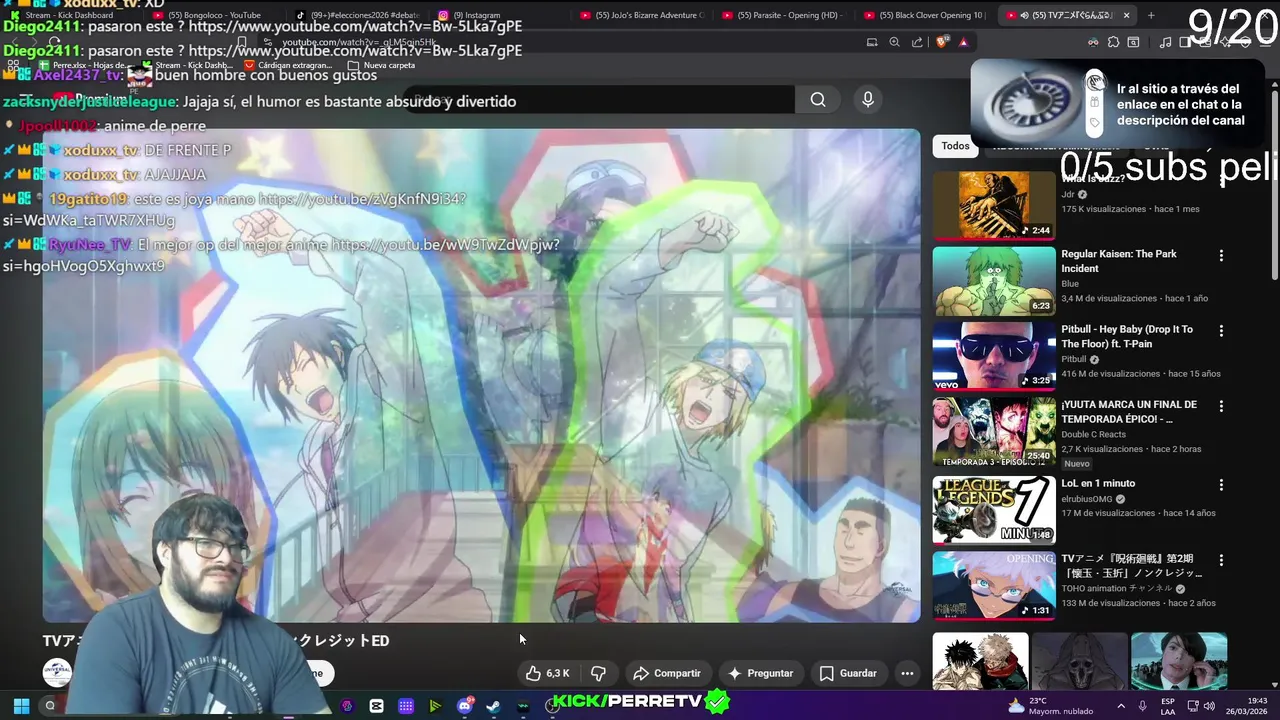Open Pitbull Hey Baby video thumbnail

(994, 356)
